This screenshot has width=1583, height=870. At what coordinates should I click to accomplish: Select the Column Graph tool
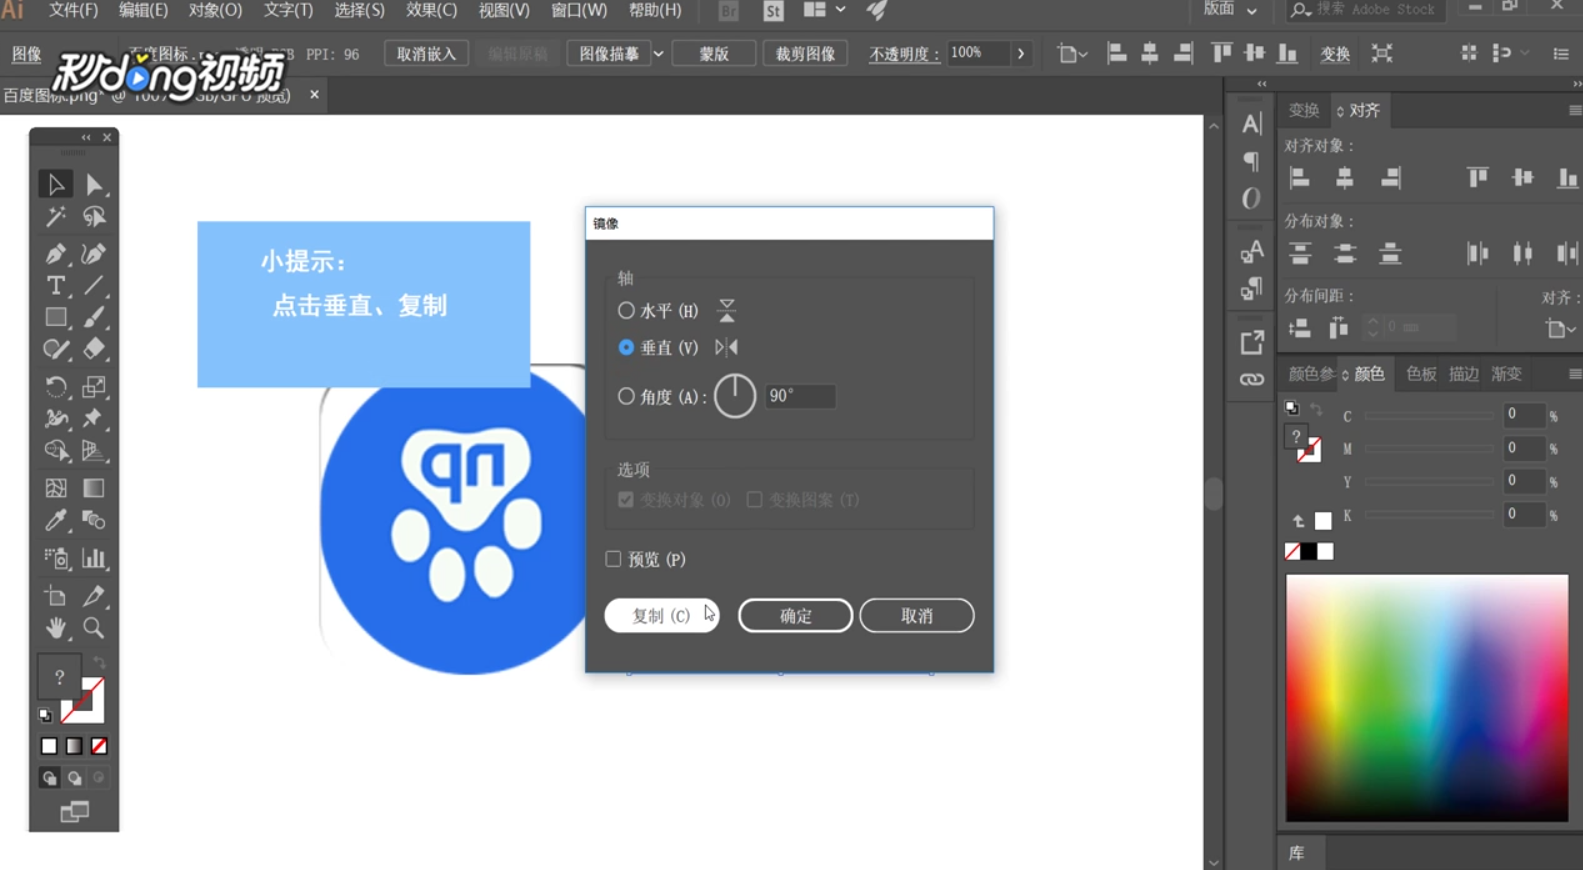94,558
